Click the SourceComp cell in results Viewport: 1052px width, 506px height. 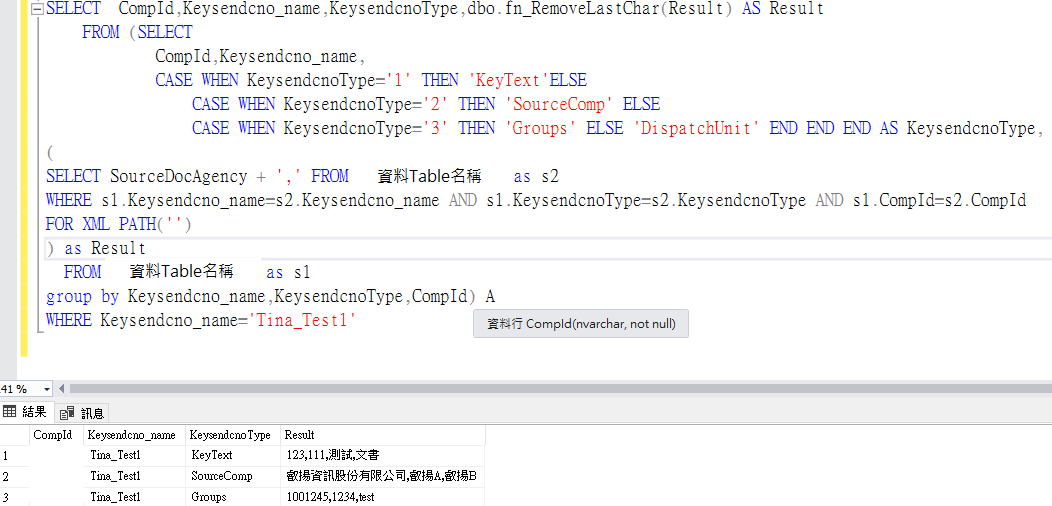click(233, 476)
